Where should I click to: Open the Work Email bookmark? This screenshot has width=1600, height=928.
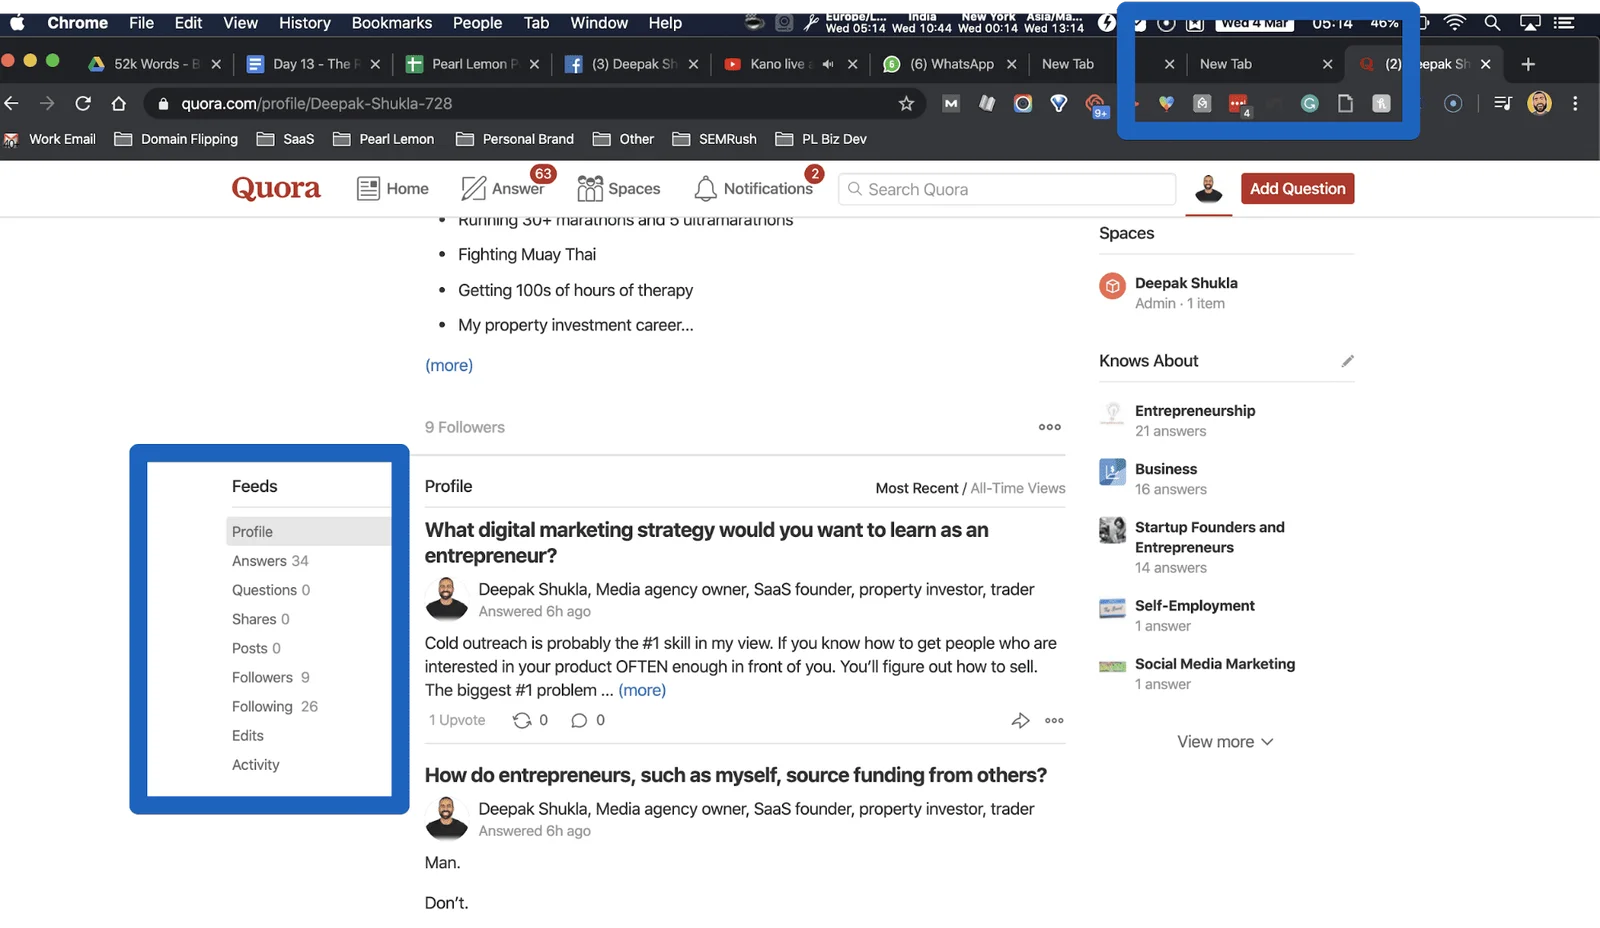51,139
